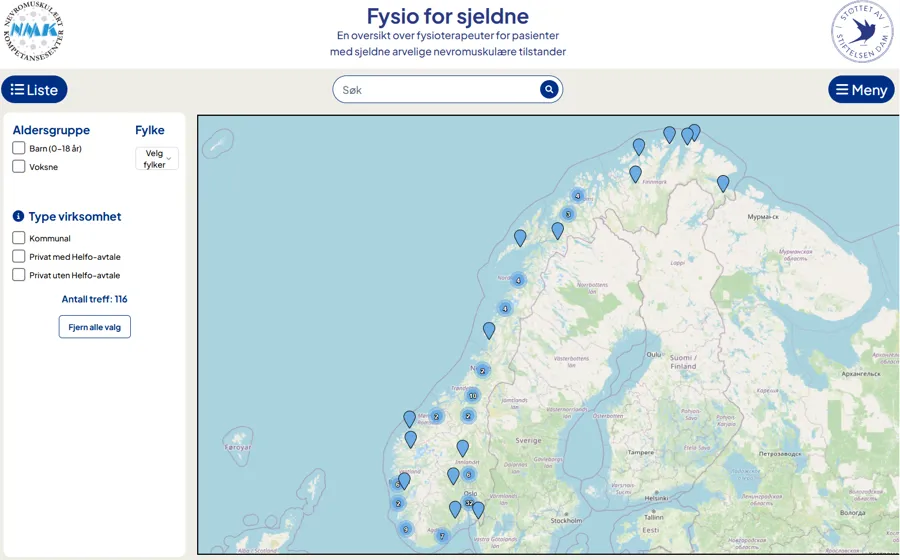Toggle the Privat med Helfo-avtale checkbox

tap(19, 257)
